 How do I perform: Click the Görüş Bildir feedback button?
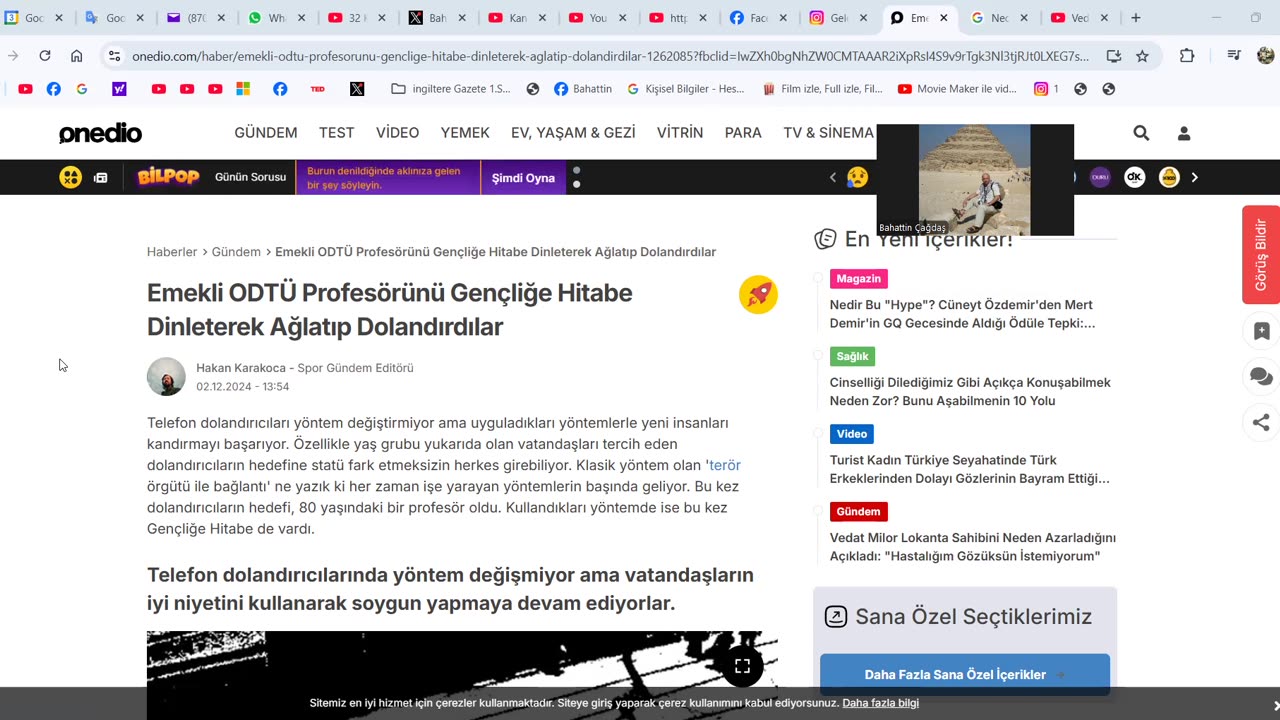(1261, 254)
